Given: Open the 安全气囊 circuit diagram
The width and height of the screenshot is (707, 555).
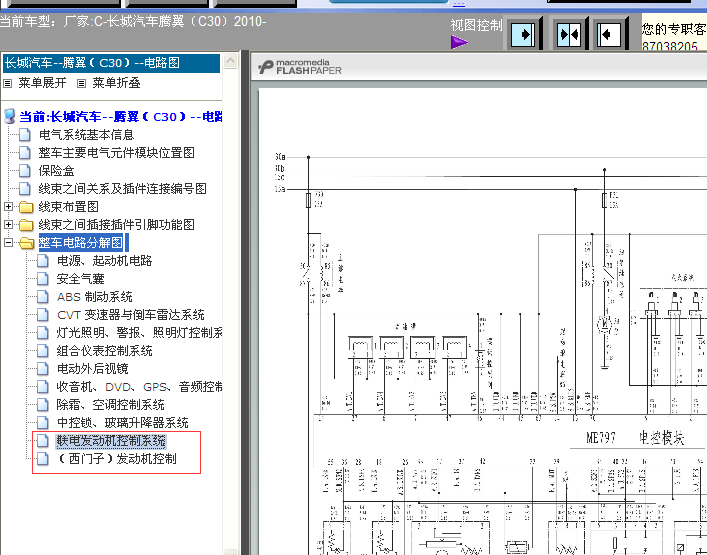Looking at the screenshot, I should (80, 279).
